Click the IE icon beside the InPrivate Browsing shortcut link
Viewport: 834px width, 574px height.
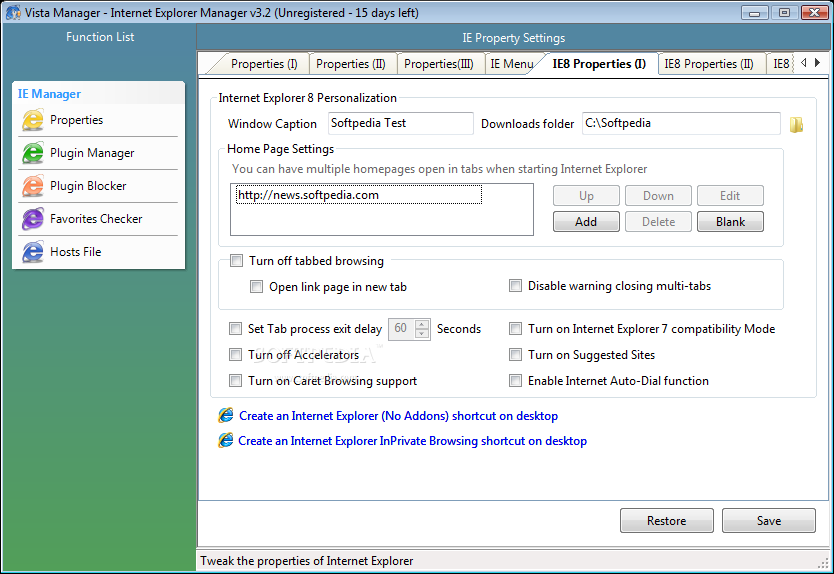point(226,440)
